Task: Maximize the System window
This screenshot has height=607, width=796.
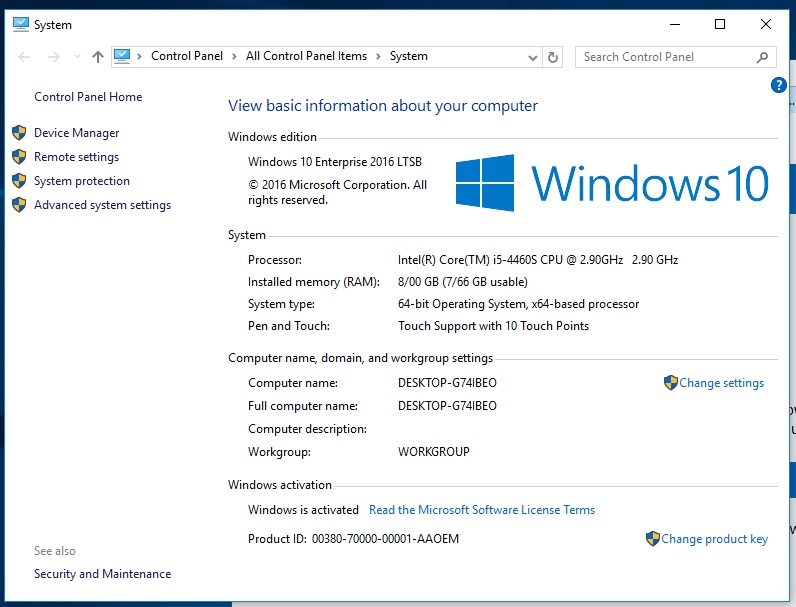Action: (720, 24)
